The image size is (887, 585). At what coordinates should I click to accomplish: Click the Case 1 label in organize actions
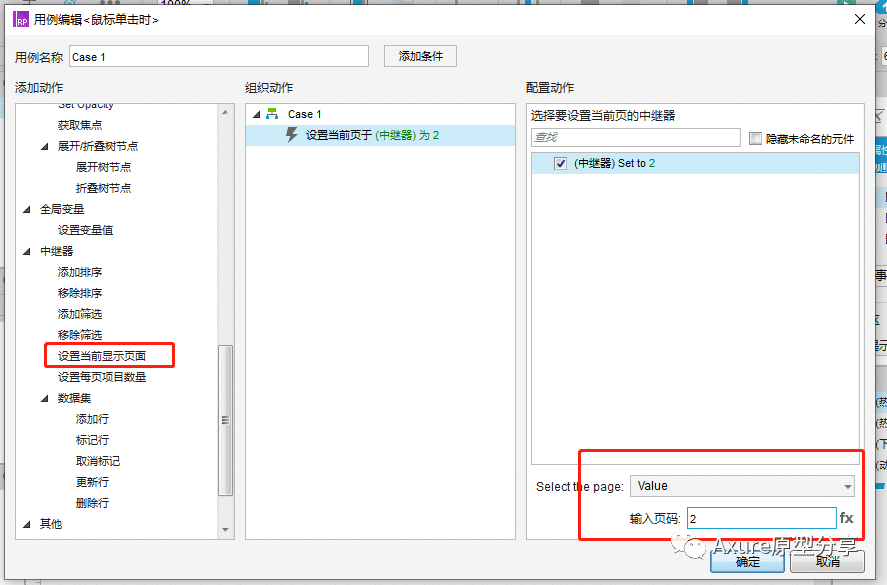tap(304, 114)
